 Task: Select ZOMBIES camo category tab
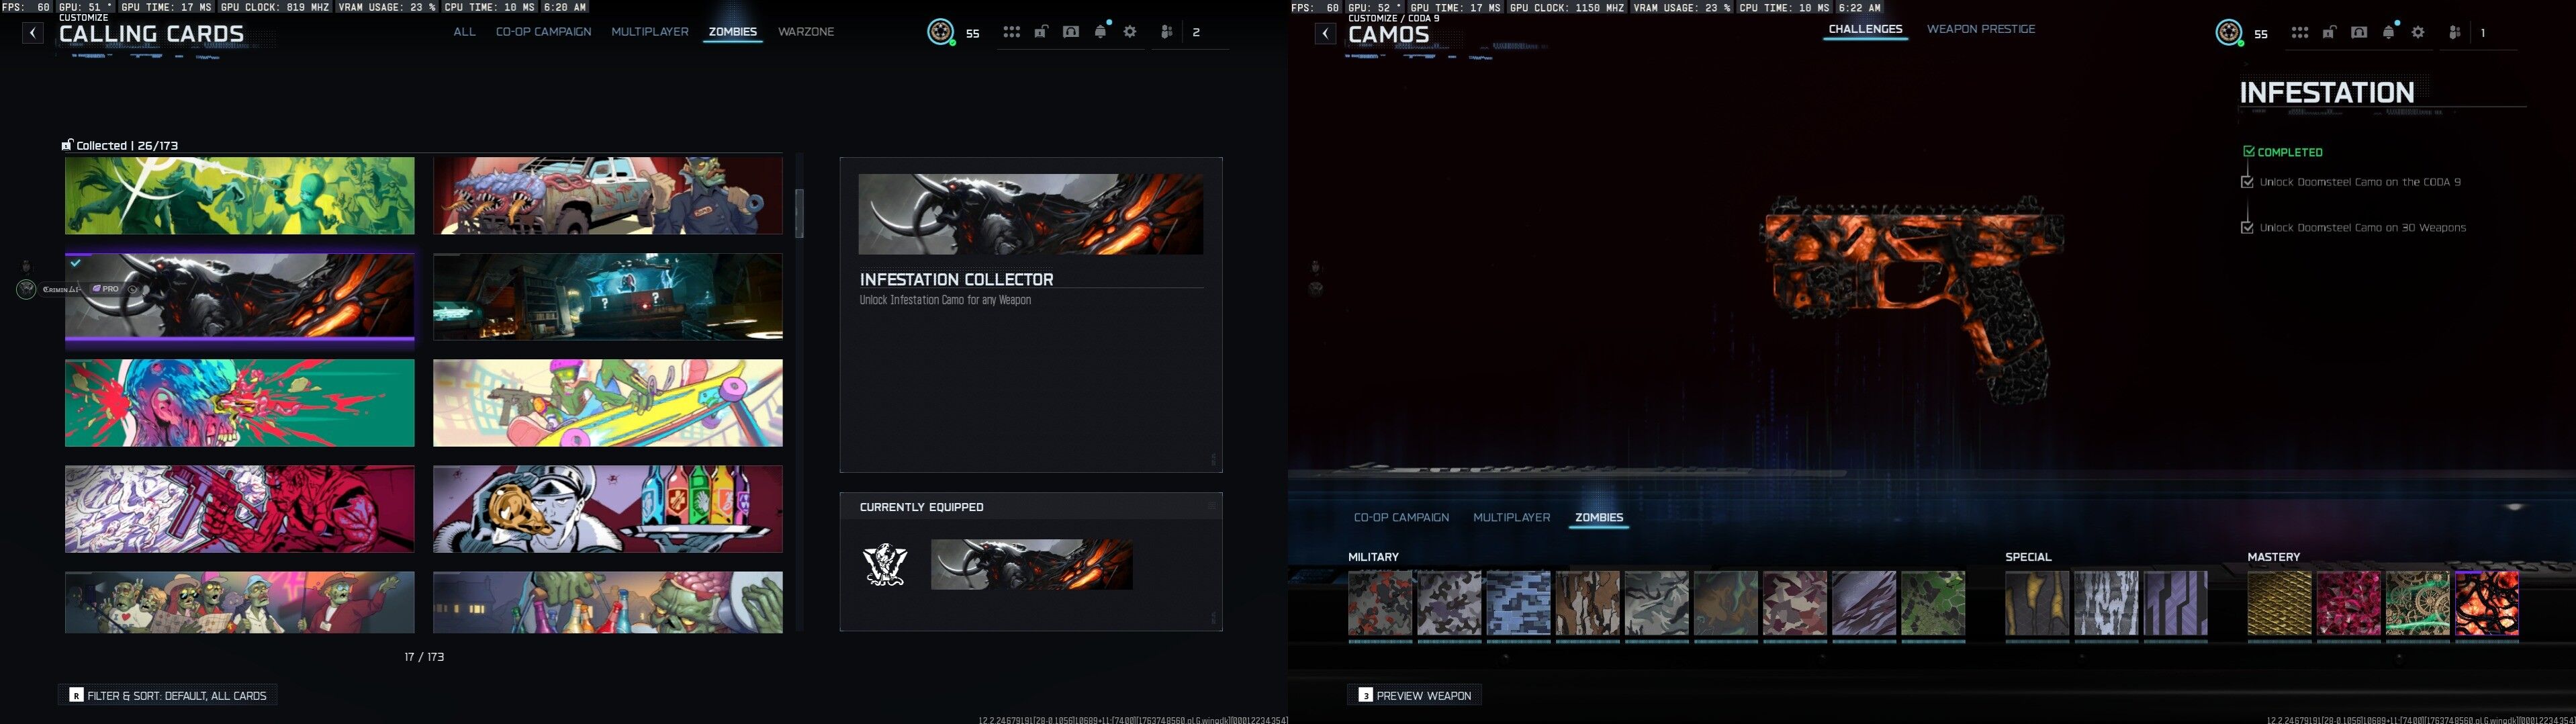1598,517
